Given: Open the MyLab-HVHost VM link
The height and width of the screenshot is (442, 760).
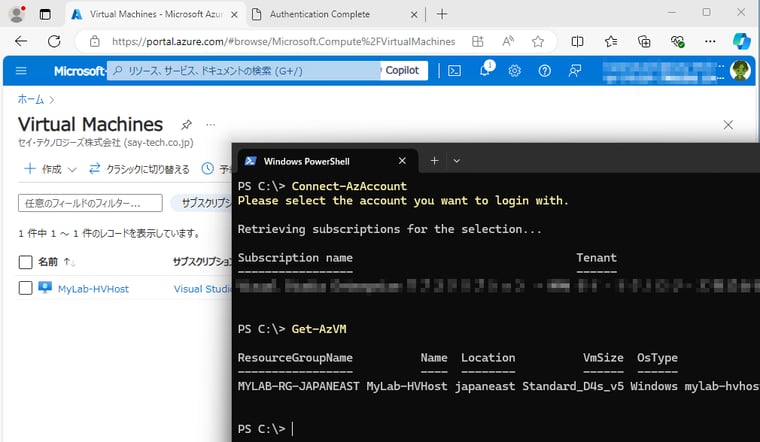Looking at the screenshot, I should click(93, 289).
